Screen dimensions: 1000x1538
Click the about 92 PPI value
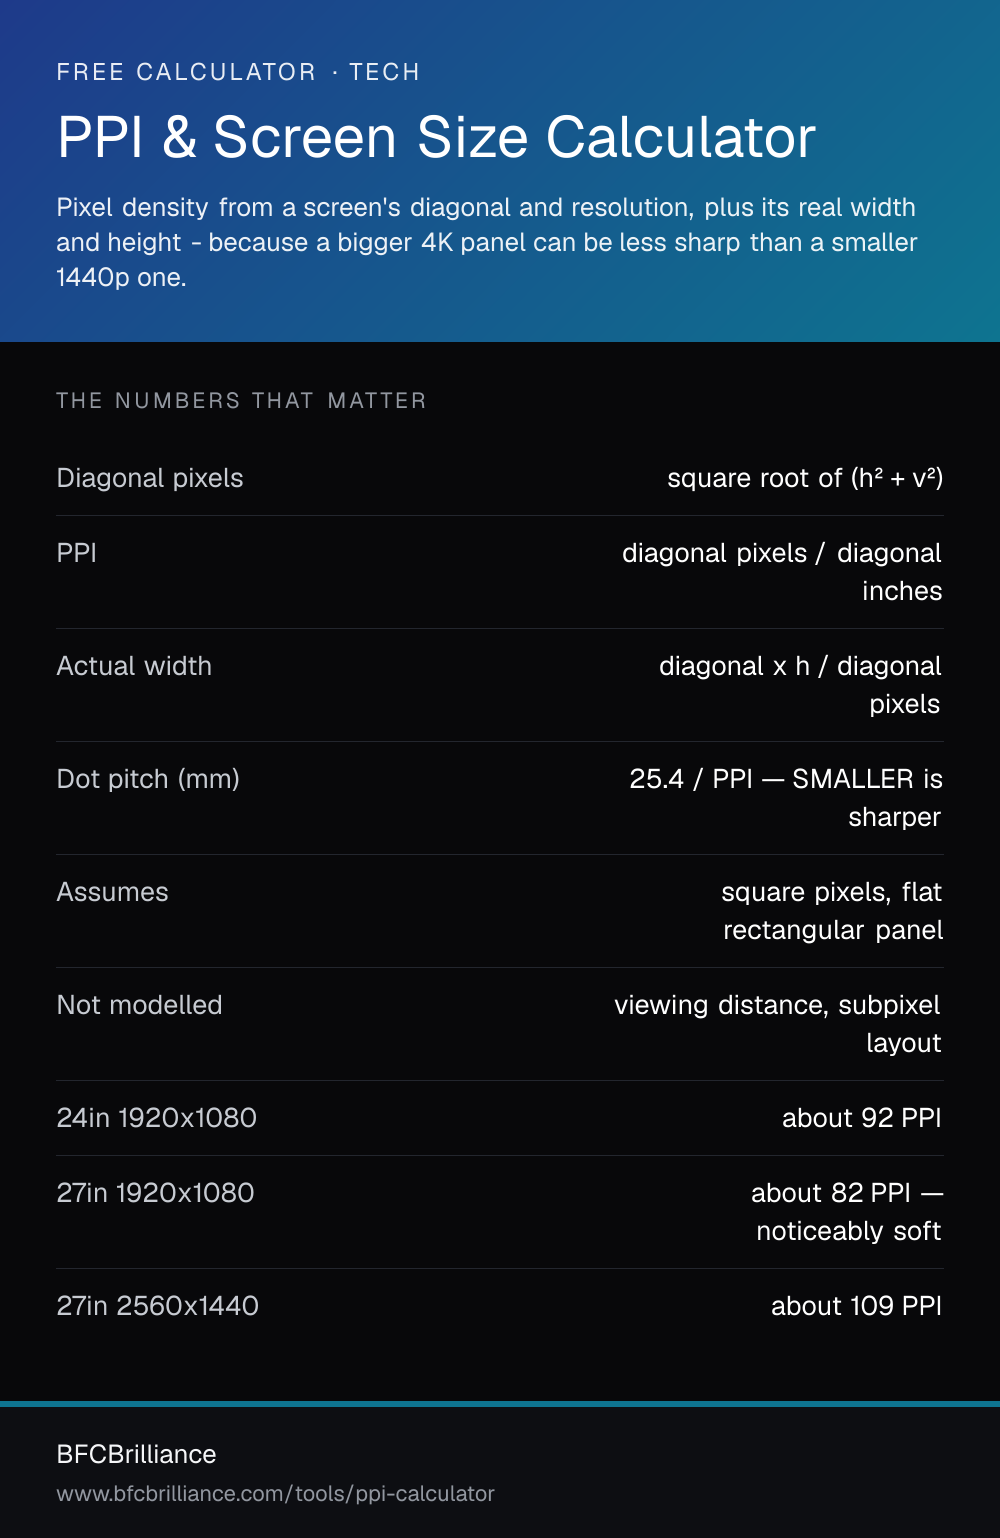[x=862, y=1118]
